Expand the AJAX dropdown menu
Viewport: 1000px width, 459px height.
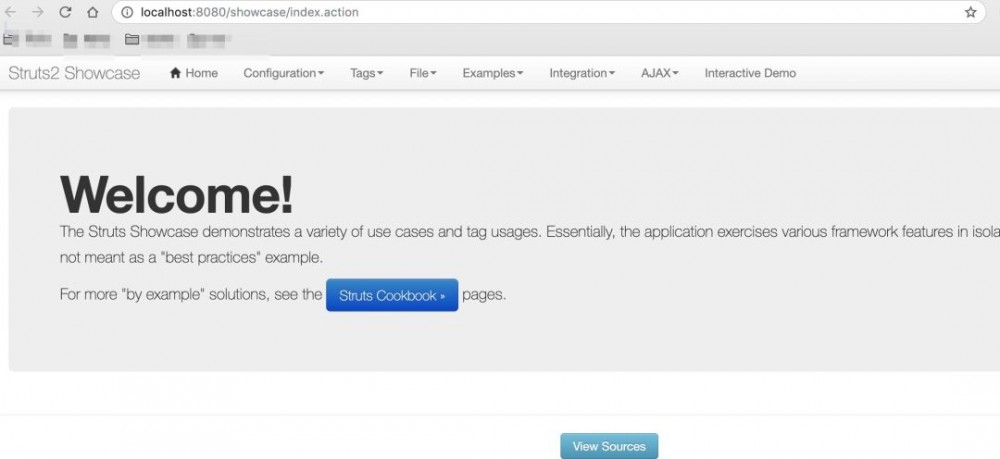coord(659,73)
